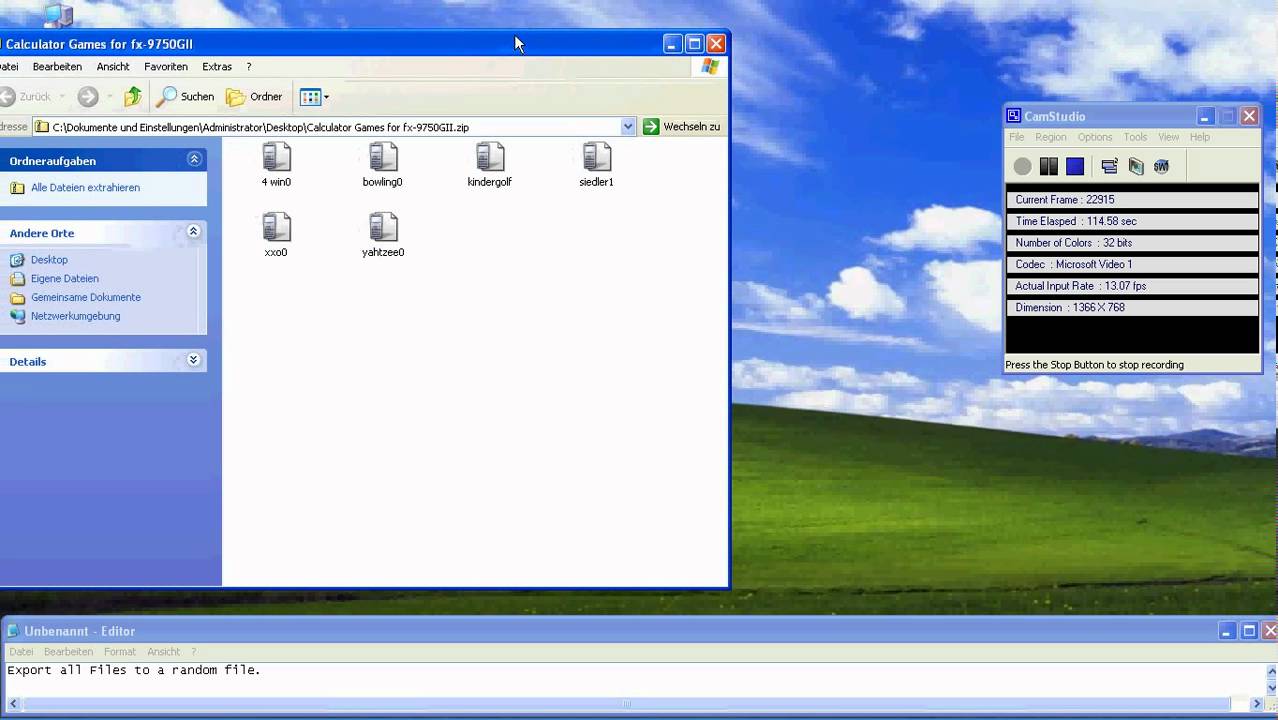
Task: Click the Time Elapsed : 114.58 sec readout
Action: tap(1132, 221)
